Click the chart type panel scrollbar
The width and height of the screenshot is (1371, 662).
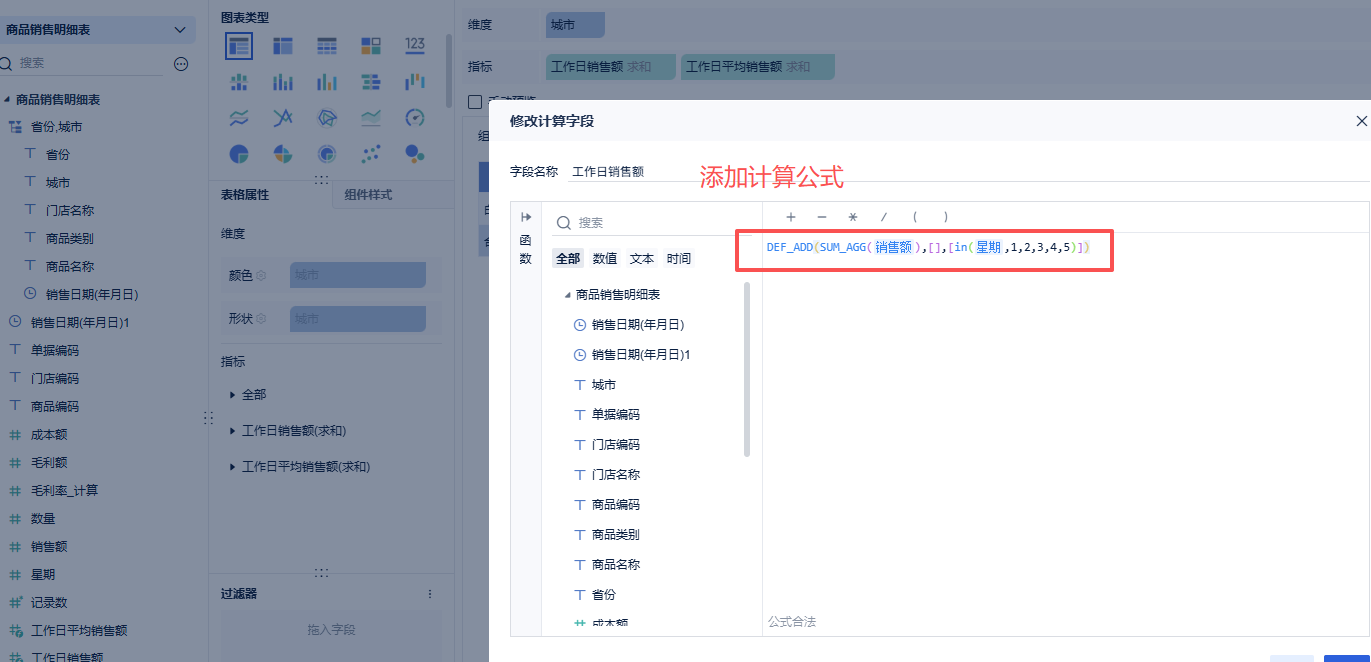450,70
